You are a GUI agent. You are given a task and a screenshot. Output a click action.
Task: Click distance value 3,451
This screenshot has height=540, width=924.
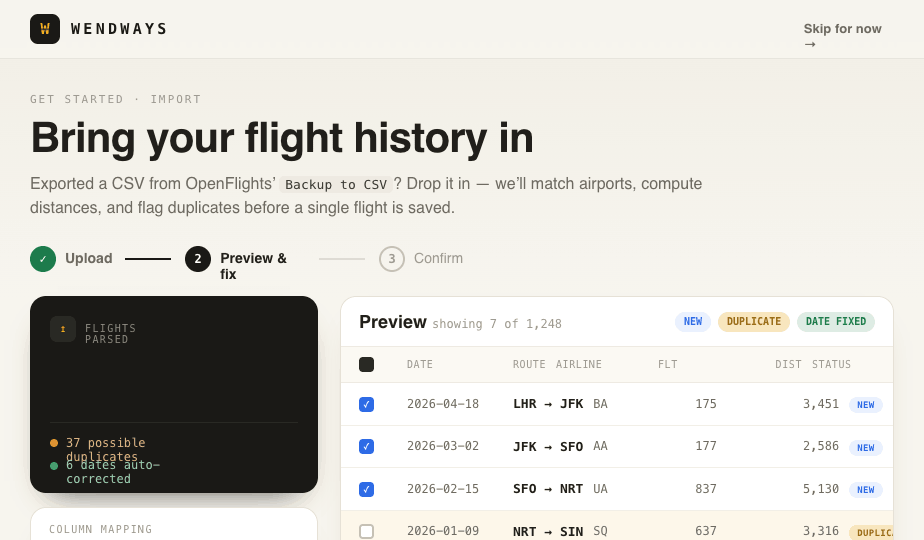pyautogui.click(x=821, y=404)
